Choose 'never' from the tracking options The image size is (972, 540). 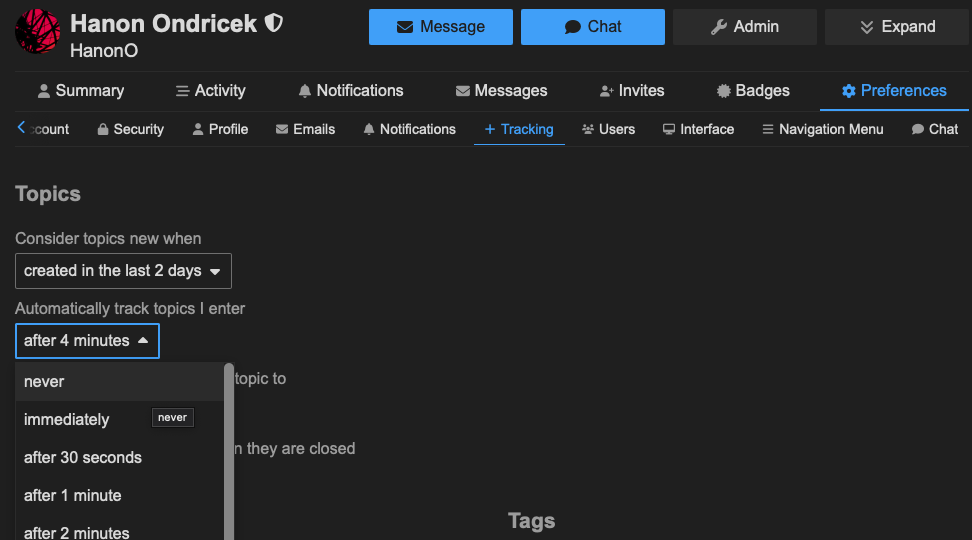click(x=44, y=382)
